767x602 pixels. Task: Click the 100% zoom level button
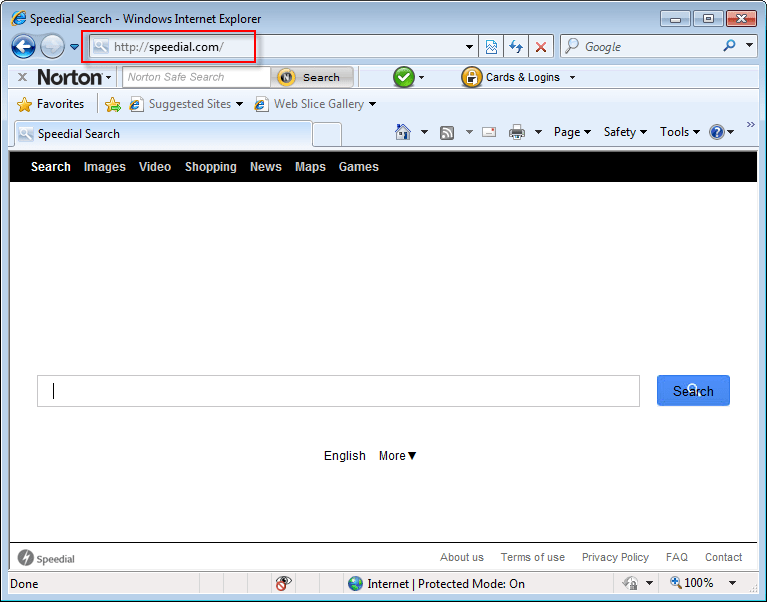click(692, 583)
